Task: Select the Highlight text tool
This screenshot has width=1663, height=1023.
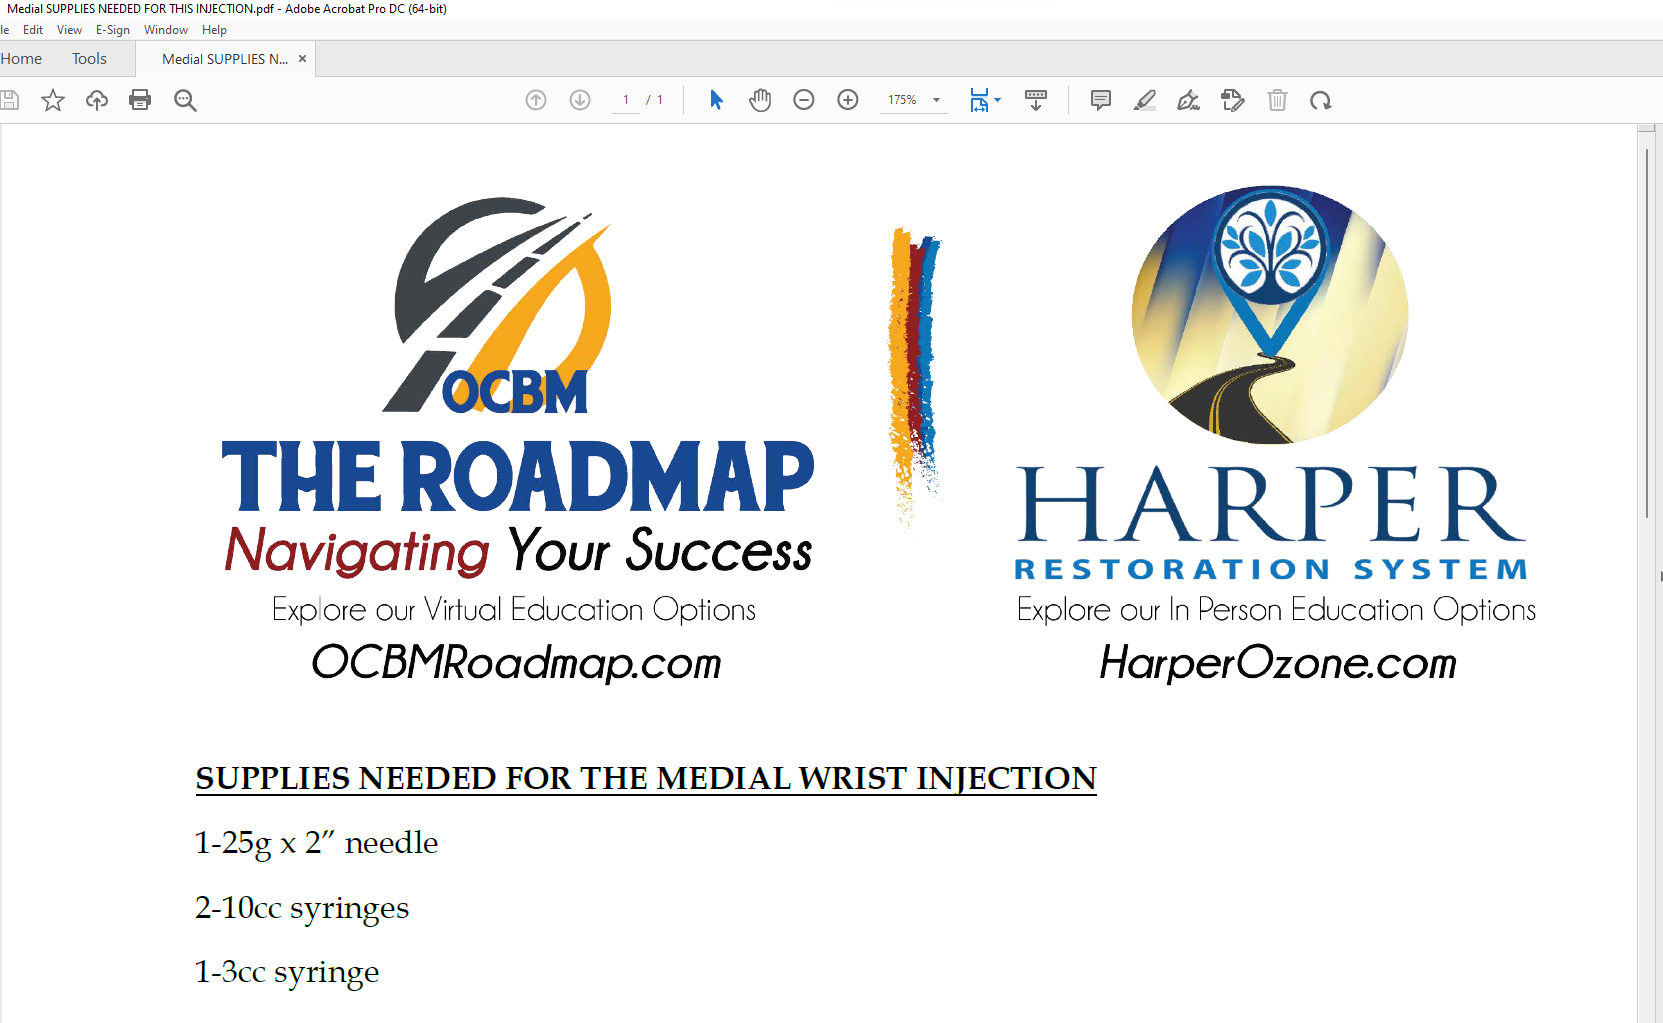Action: (x=1145, y=100)
